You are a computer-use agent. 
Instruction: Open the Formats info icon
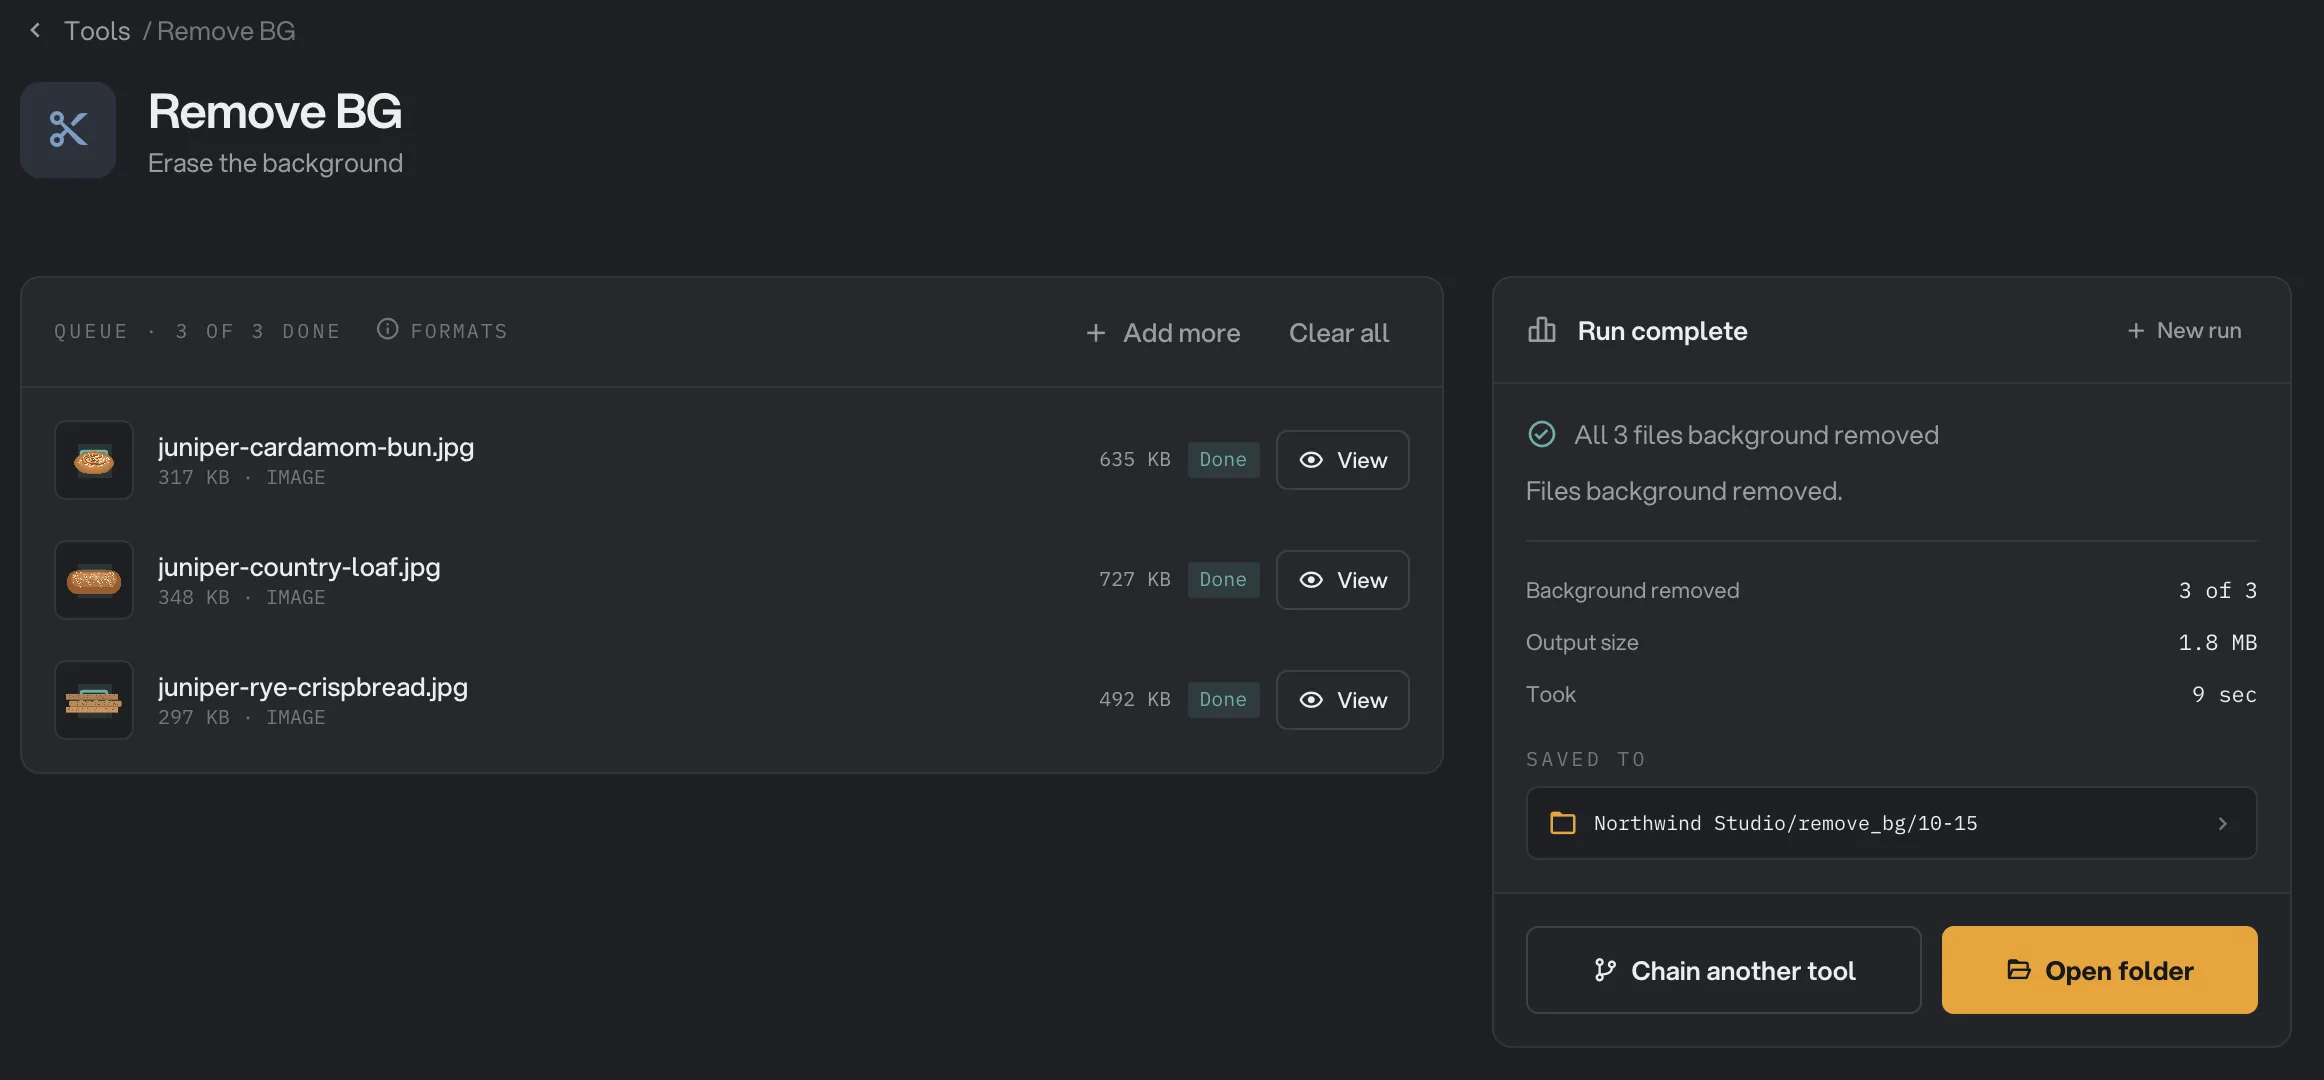(x=387, y=329)
